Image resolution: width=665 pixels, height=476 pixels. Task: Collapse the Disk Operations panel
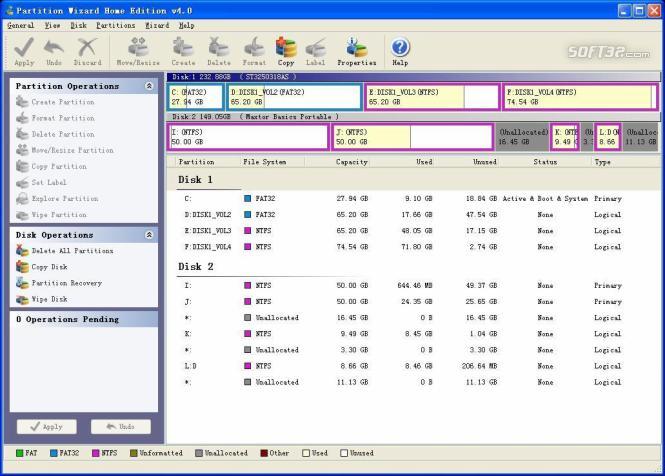coord(149,235)
